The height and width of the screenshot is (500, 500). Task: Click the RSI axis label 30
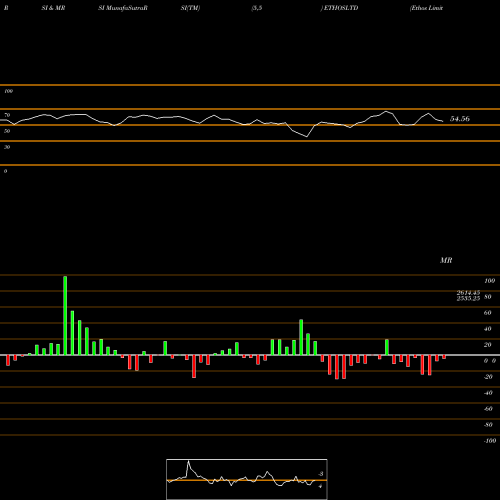(7, 147)
